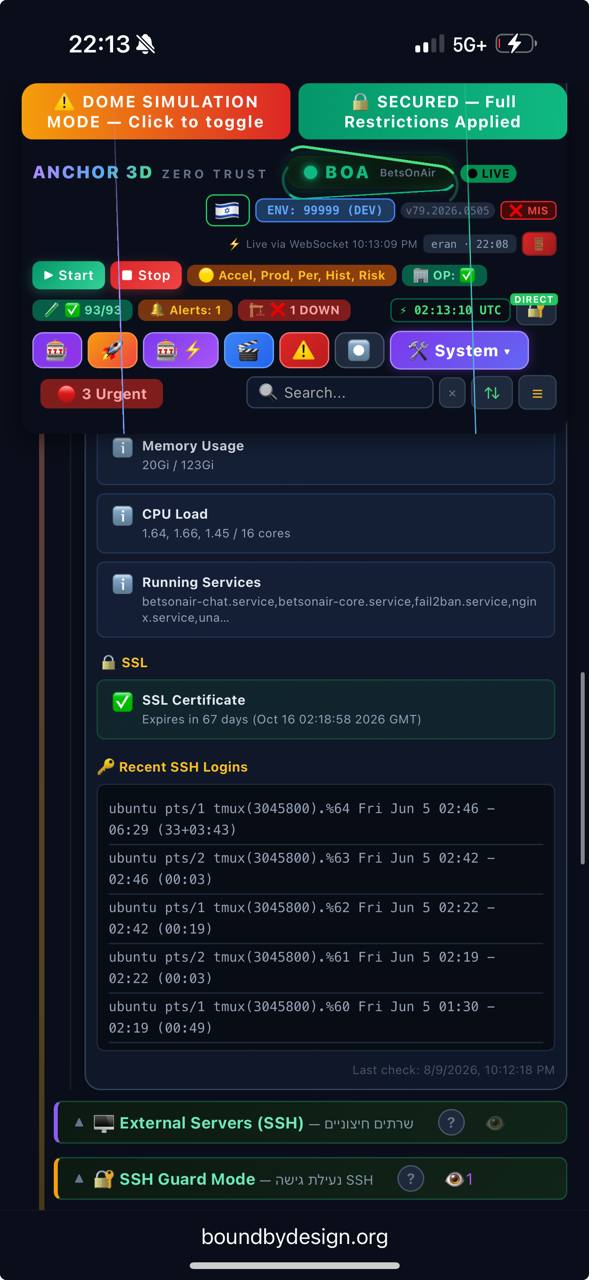Image resolution: width=589 pixels, height=1280 pixels.
Task: Click the 1 DOWN status badge
Action: click(294, 310)
